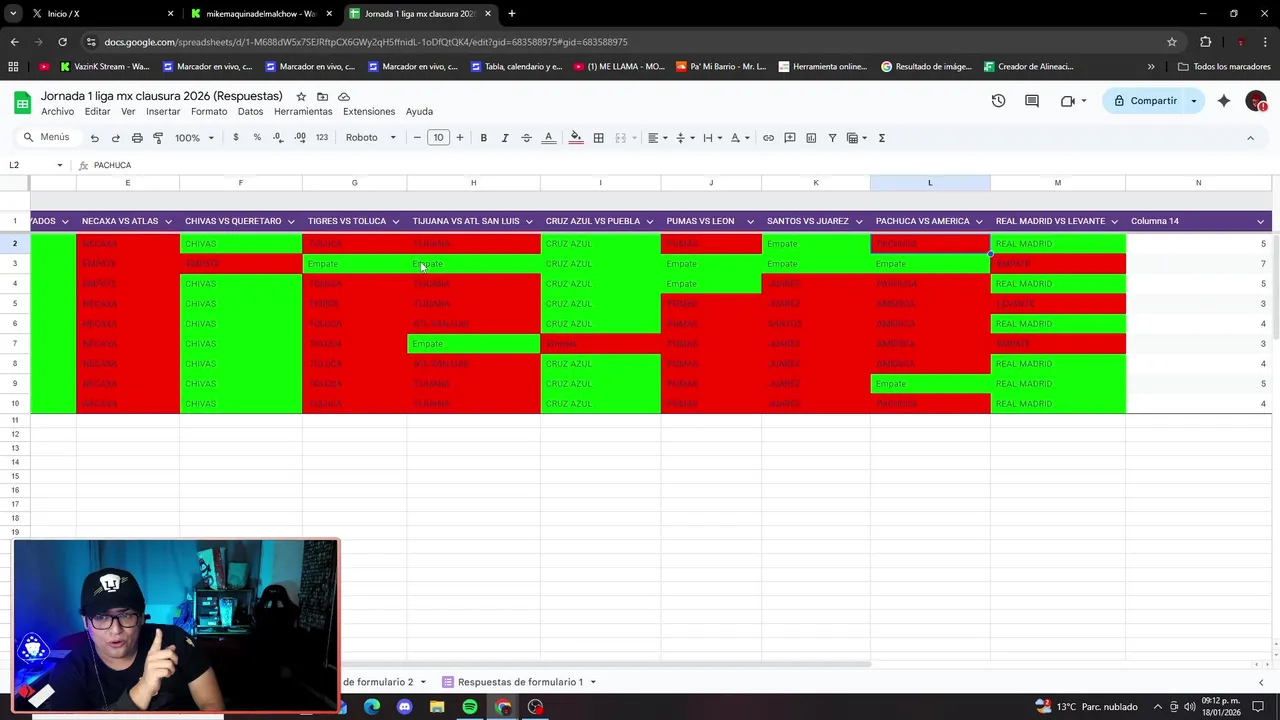Open the Roboto font dropdown
This screenshot has height=720, width=1280.
click(x=370, y=138)
